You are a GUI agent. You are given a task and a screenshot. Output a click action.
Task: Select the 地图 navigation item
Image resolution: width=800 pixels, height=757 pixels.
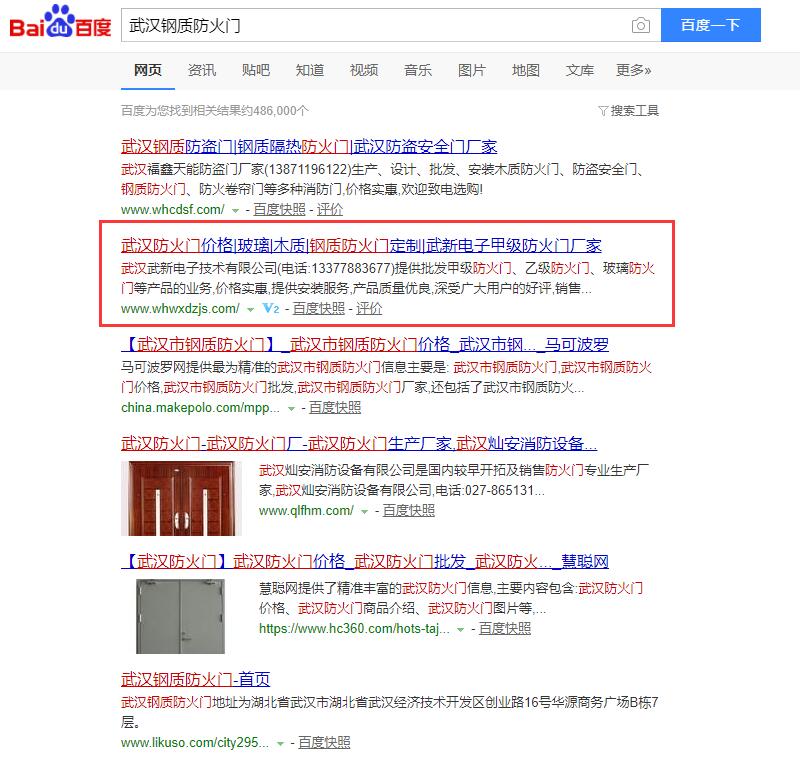click(527, 71)
